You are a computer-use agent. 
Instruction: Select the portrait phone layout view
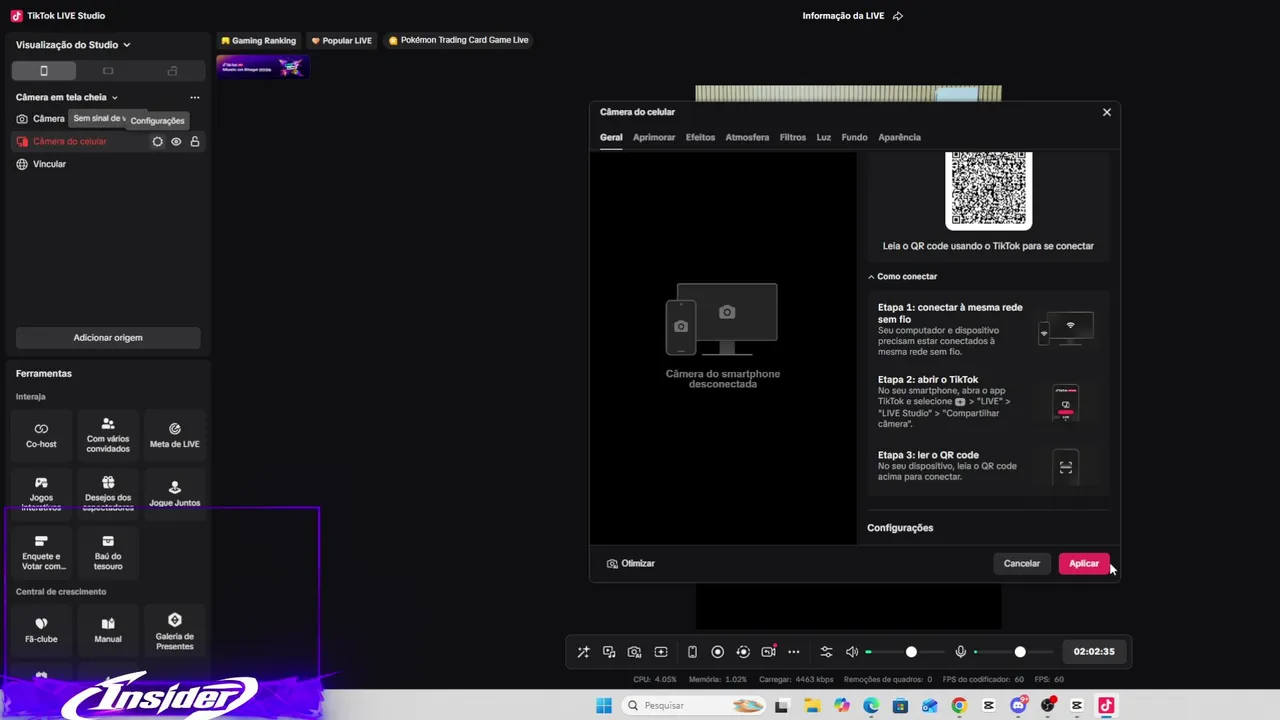44,71
